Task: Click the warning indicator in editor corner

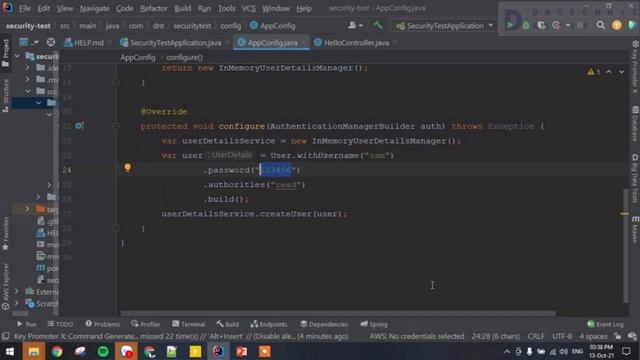Action: 593,72
